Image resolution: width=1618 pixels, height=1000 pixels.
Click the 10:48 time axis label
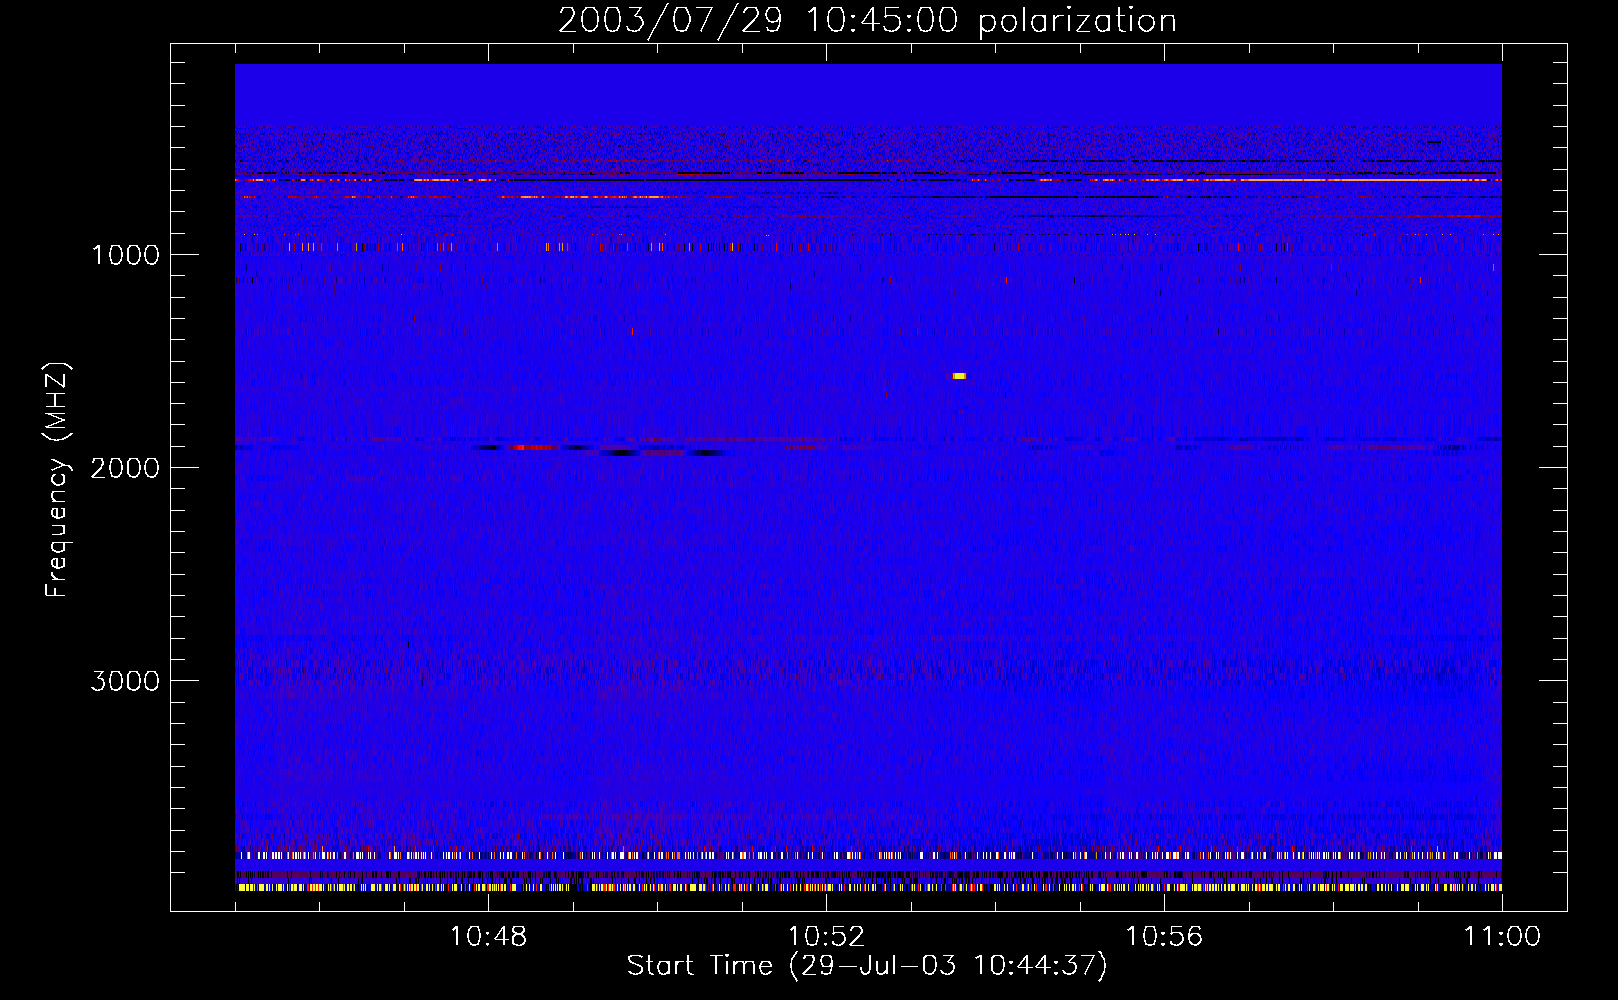coord(488,937)
